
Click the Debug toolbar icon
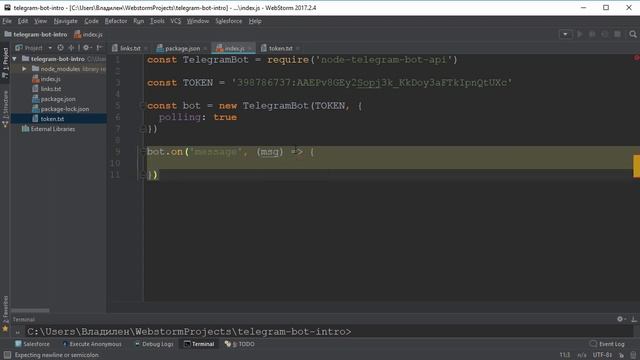point(592,34)
